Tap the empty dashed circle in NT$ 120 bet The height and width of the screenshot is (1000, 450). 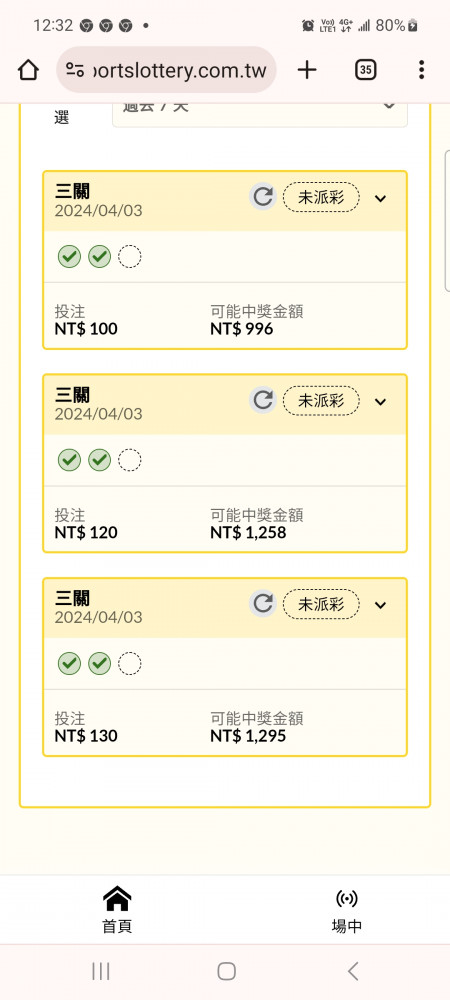(130, 460)
